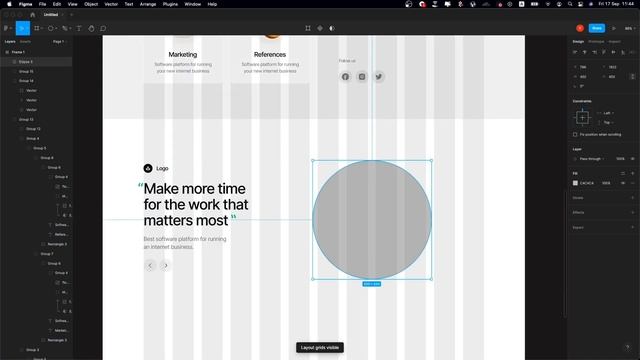Open the Plugins menu
This screenshot has height=360, width=640.
170,4
